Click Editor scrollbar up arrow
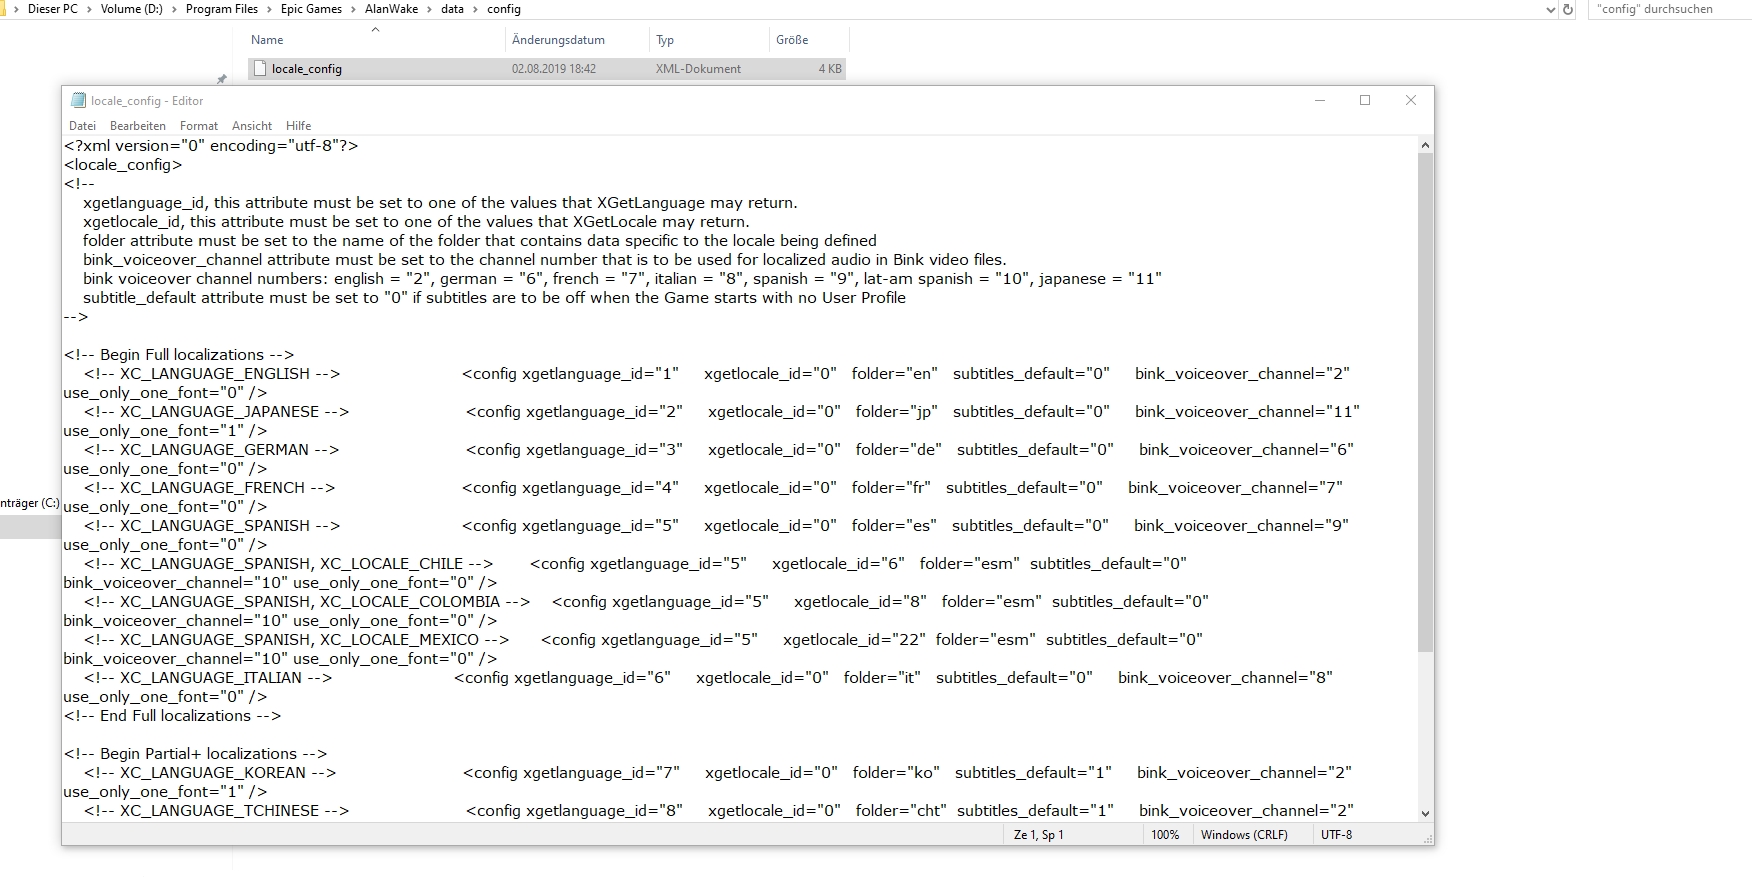 coord(1426,145)
